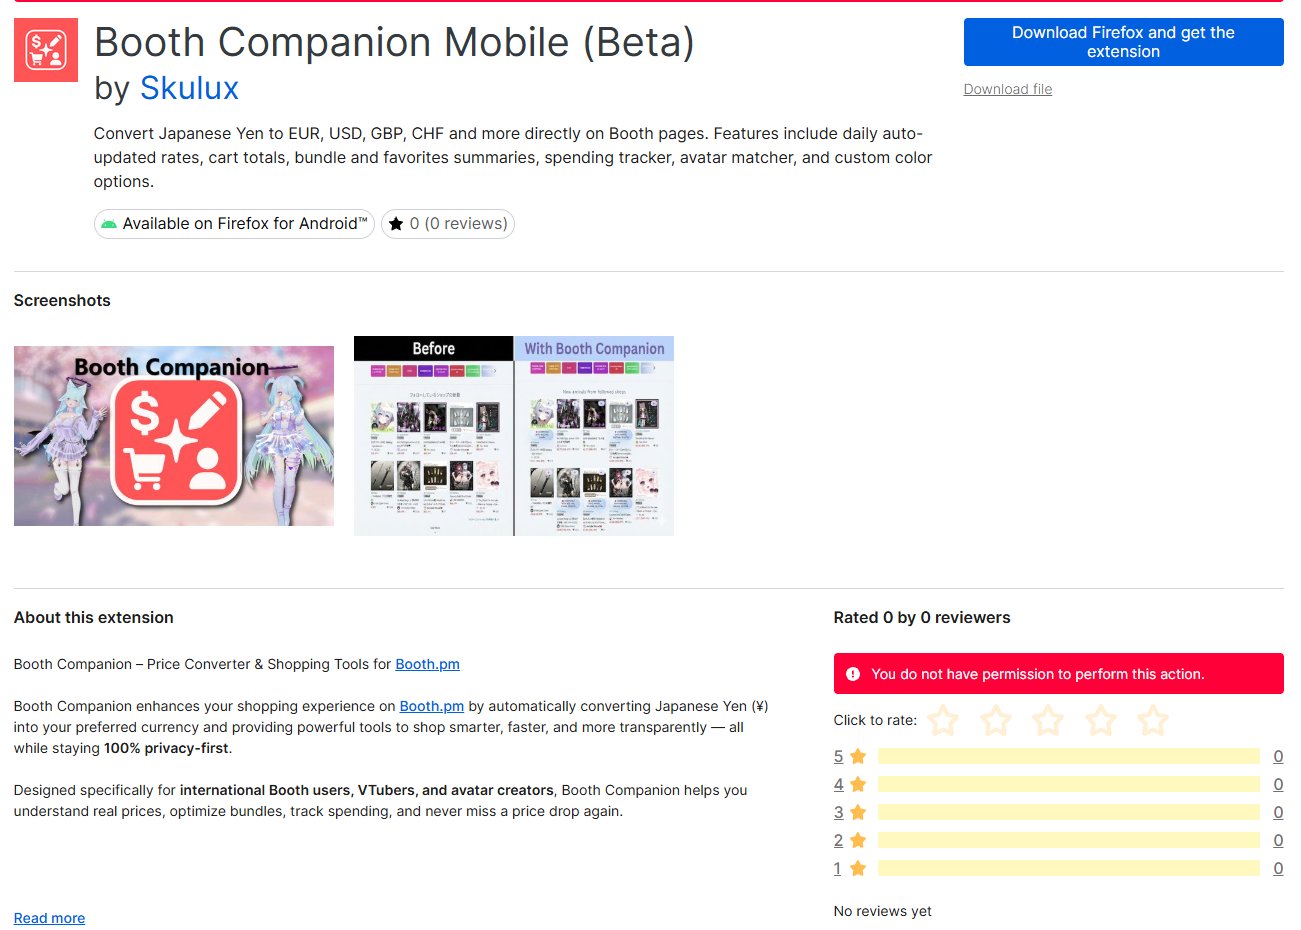Click the Booth Companion extension's red cart icon
The height and width of the screenshot is (930, 1301).
45,49
